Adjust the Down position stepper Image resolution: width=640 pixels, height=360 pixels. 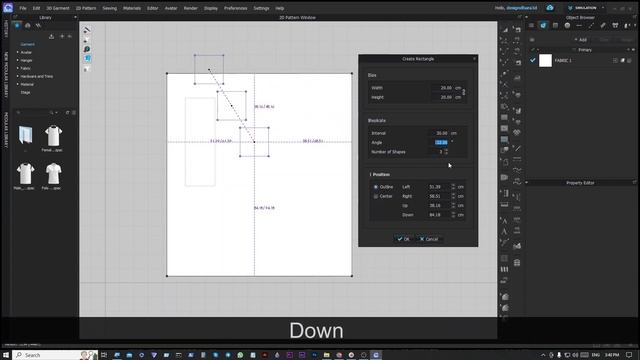coord(453,215)
